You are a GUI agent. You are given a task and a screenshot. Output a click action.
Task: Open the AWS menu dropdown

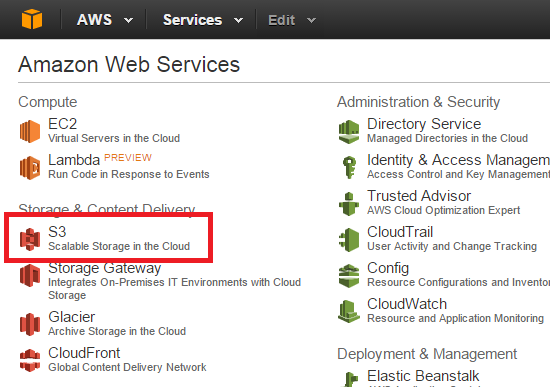click(105, 20)
